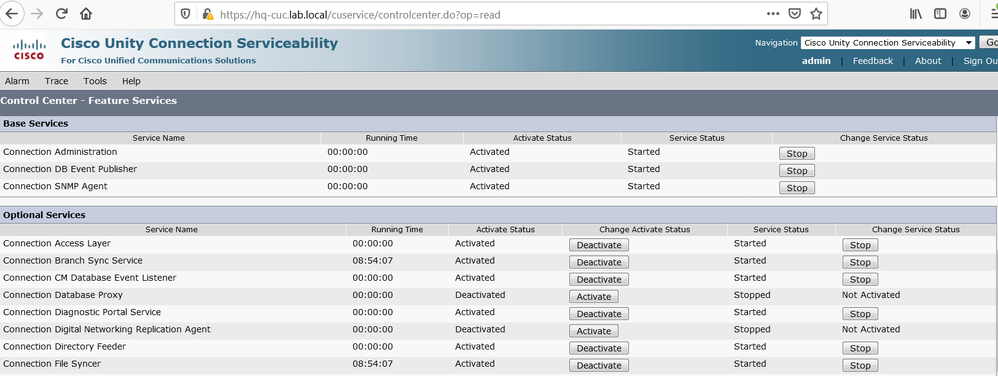
Task: Bookmark this page with the star icon
Action: click(x=816, y=13)
